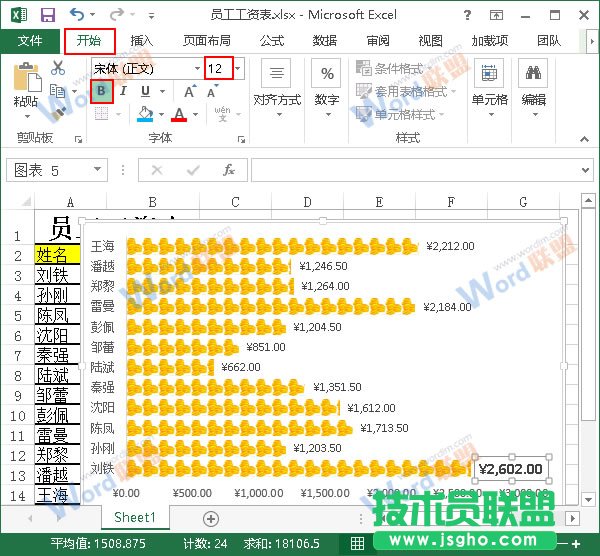
Task: Expand the font color dropdown arrow
Action: pyautogui.click(x=196, y=114)
